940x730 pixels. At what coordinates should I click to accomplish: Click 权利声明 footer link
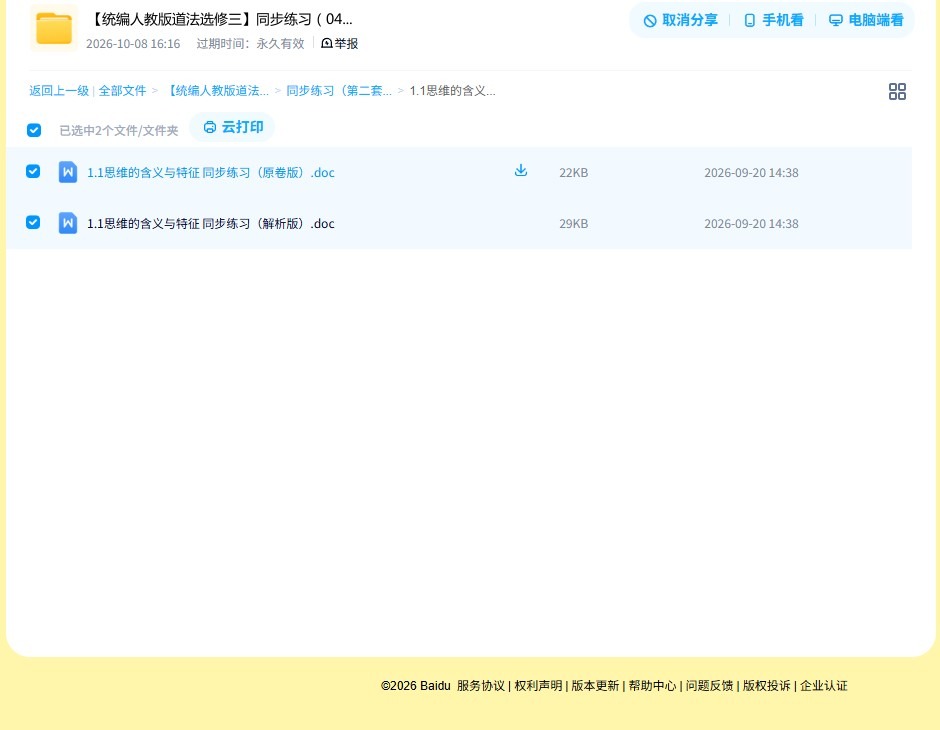538,686
